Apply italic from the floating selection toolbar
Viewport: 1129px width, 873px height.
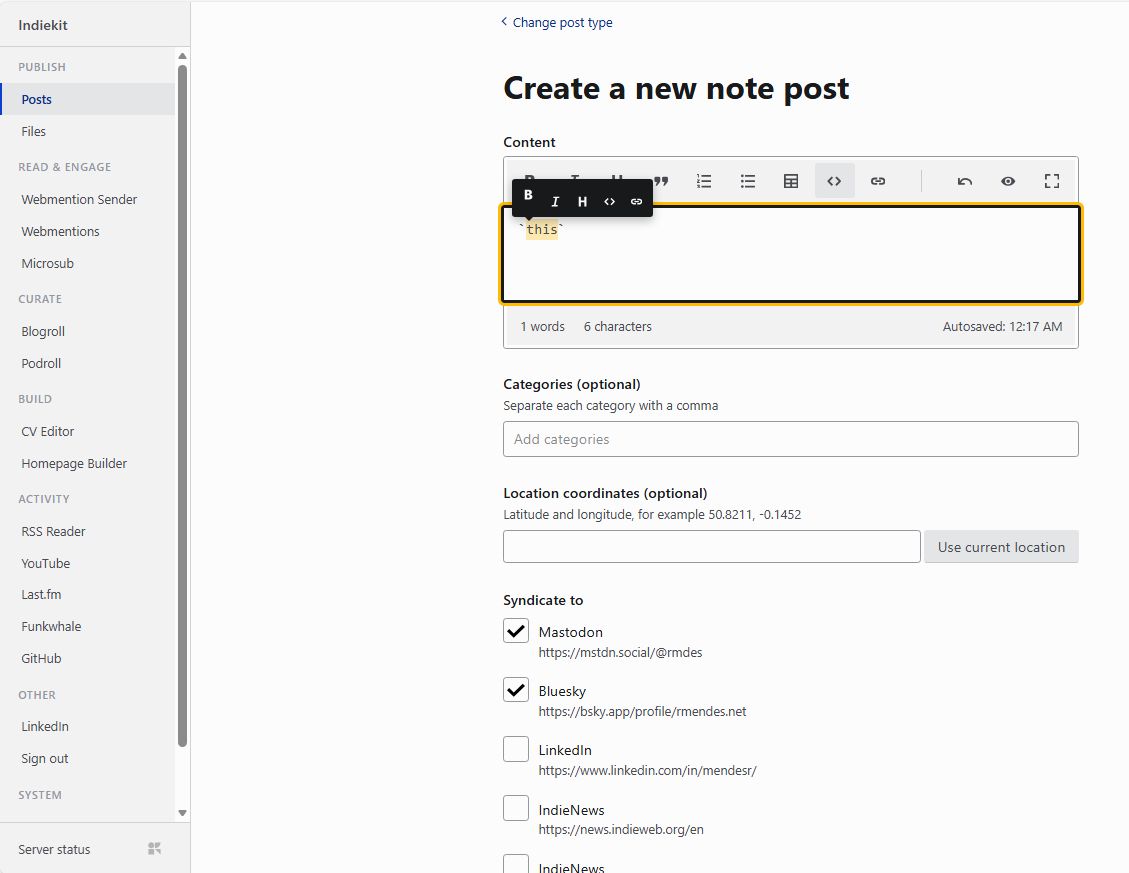pyautogui.click(x=555, y=202)
